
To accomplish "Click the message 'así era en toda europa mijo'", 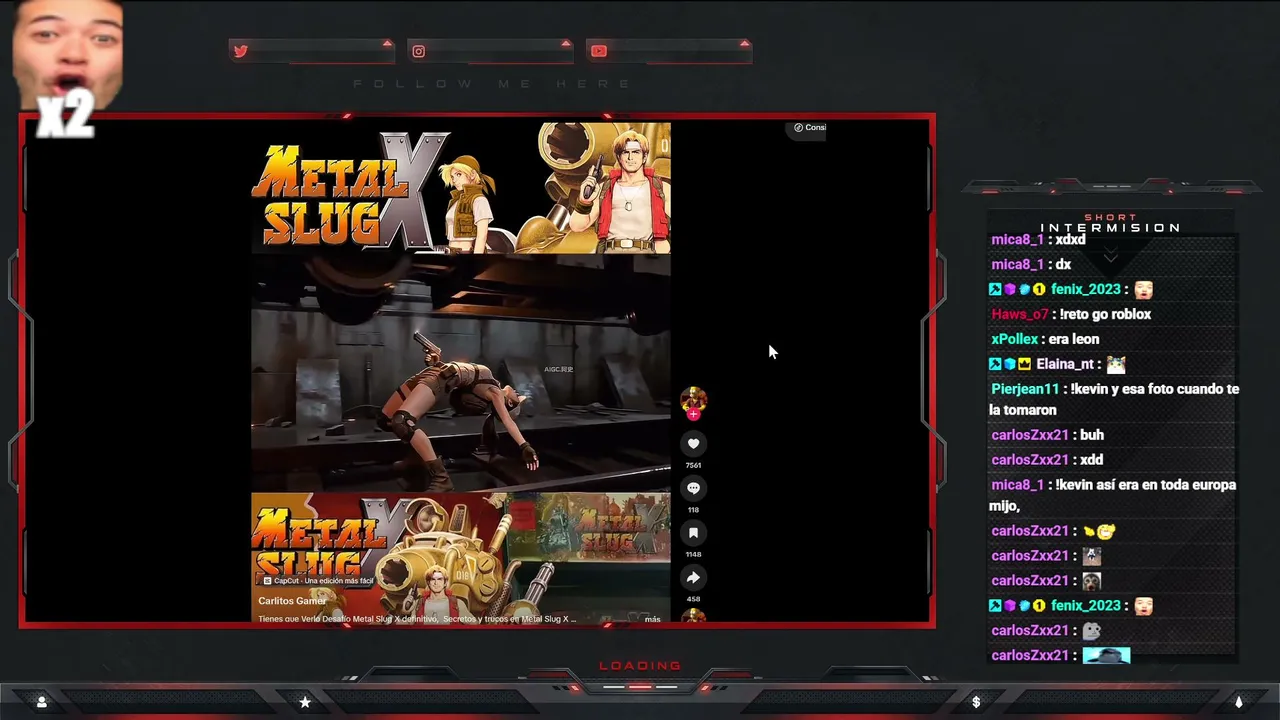I will click(1113, 496).
